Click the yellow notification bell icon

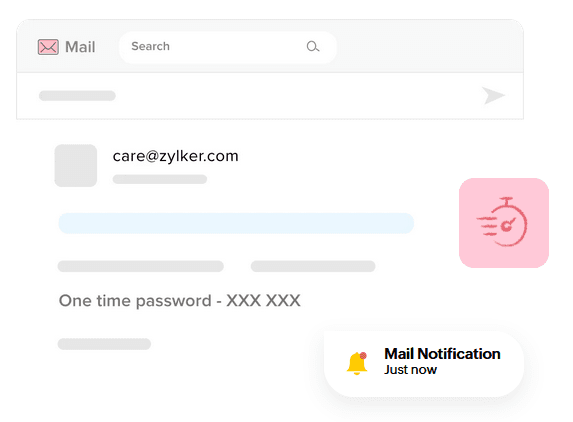point(357,364)
